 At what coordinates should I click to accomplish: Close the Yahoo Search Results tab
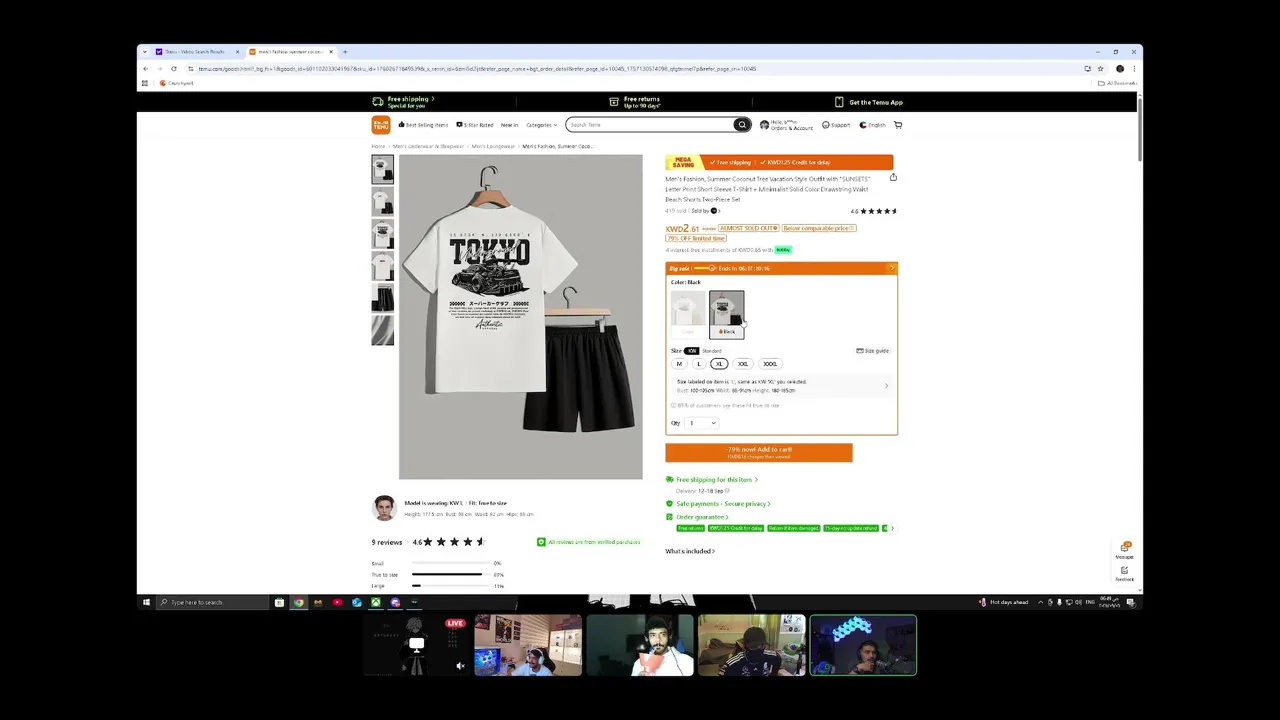click(237, 52)
